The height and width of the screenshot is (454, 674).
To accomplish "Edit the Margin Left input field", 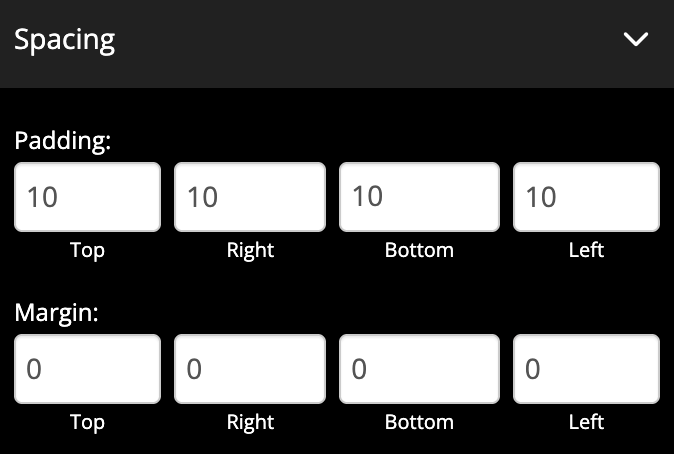I will click(x=586, y=369).
